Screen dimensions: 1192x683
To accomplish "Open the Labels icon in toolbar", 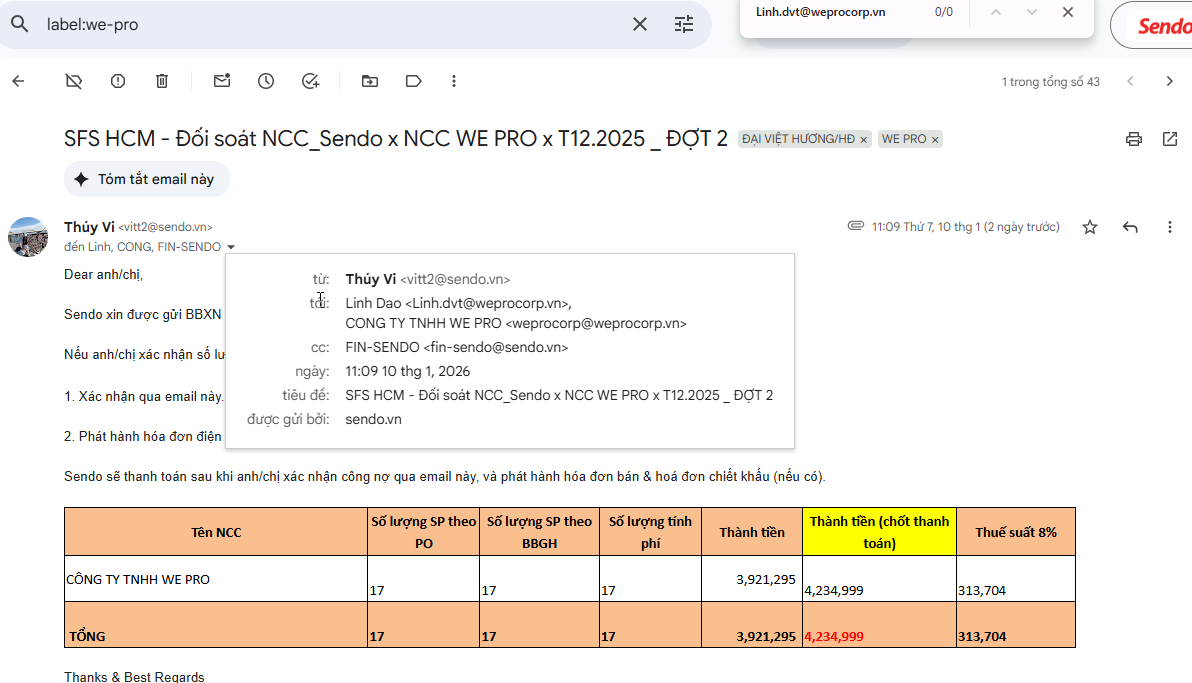I will 414,81.
